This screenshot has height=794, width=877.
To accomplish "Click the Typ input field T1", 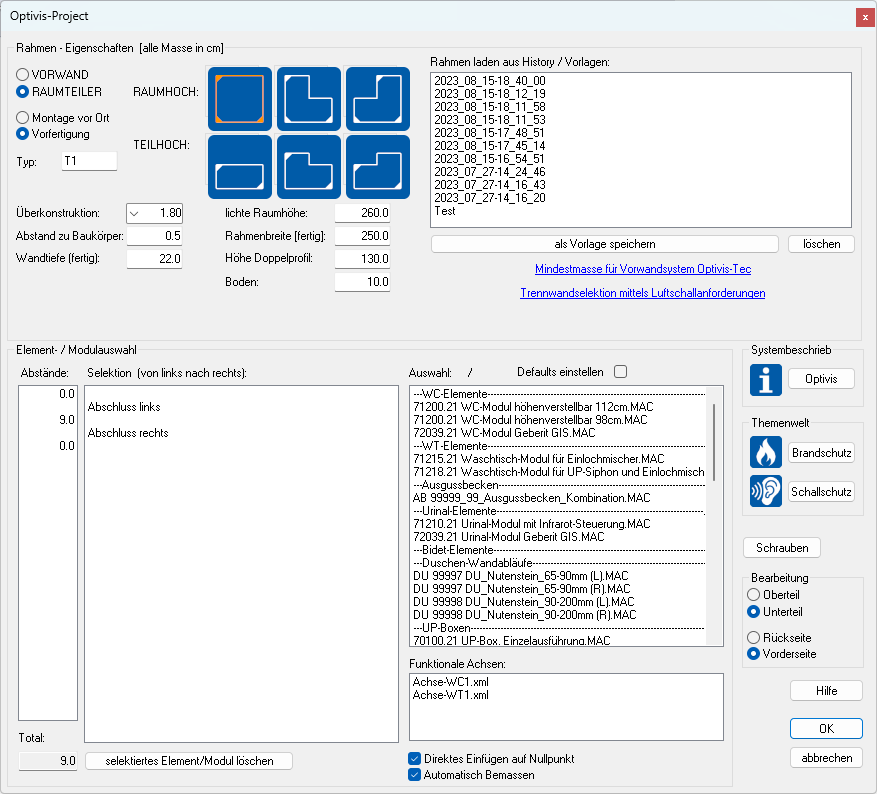I will [89, 161].
